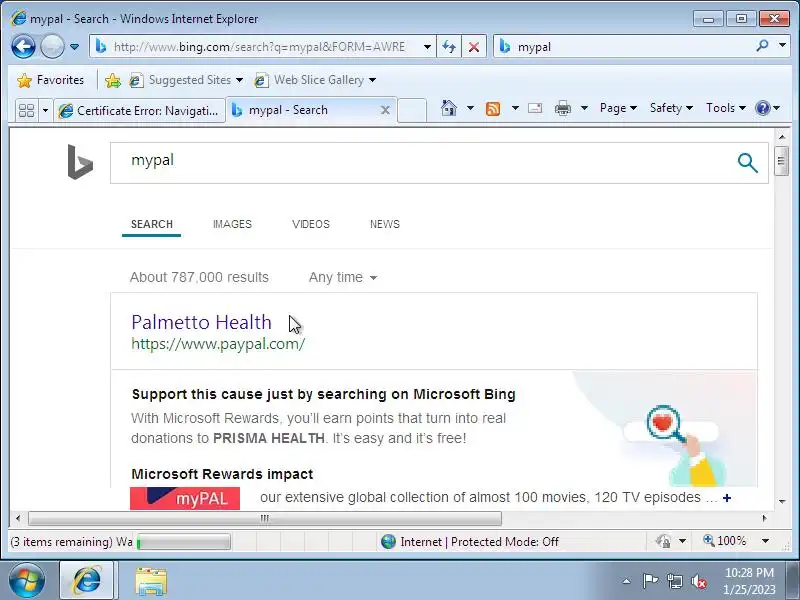Select the VIDEOS tab

click(311, 224)
